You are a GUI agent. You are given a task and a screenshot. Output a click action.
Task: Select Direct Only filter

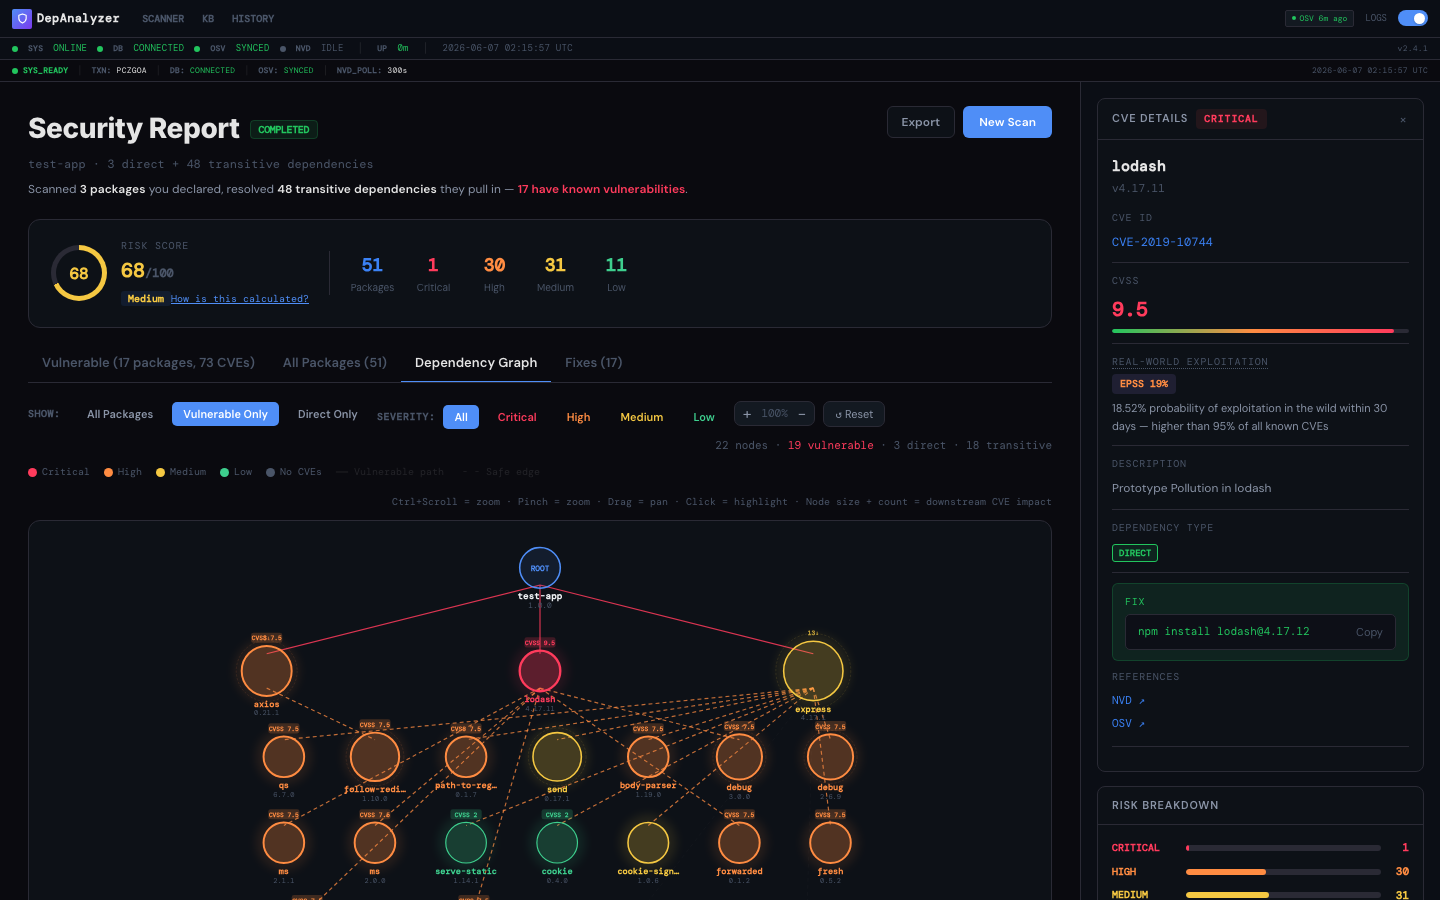point(327,414)
